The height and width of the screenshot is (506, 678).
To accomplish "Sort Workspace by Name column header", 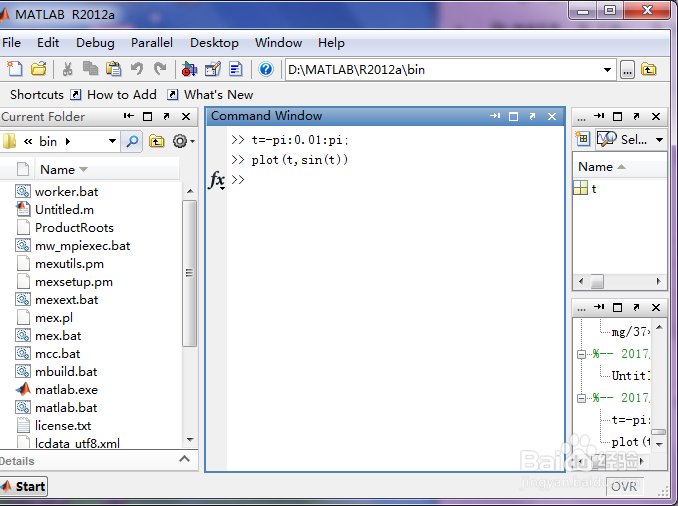I will pyautogui.click(x=619, y=167).
